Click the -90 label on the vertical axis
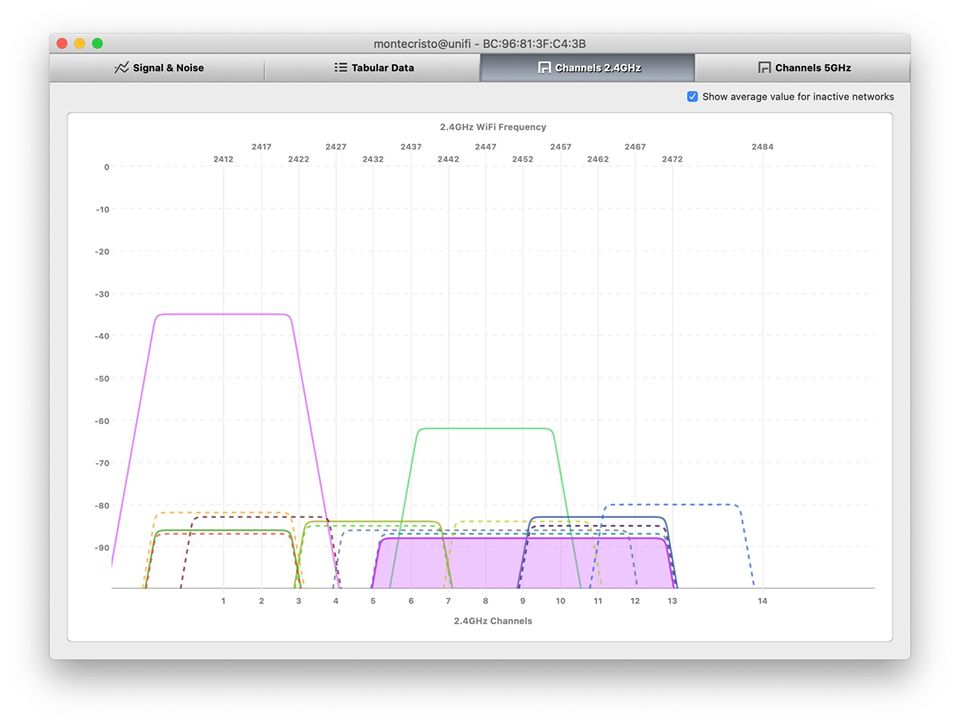The width and height of the screenshot is (960, 725). 102,548
